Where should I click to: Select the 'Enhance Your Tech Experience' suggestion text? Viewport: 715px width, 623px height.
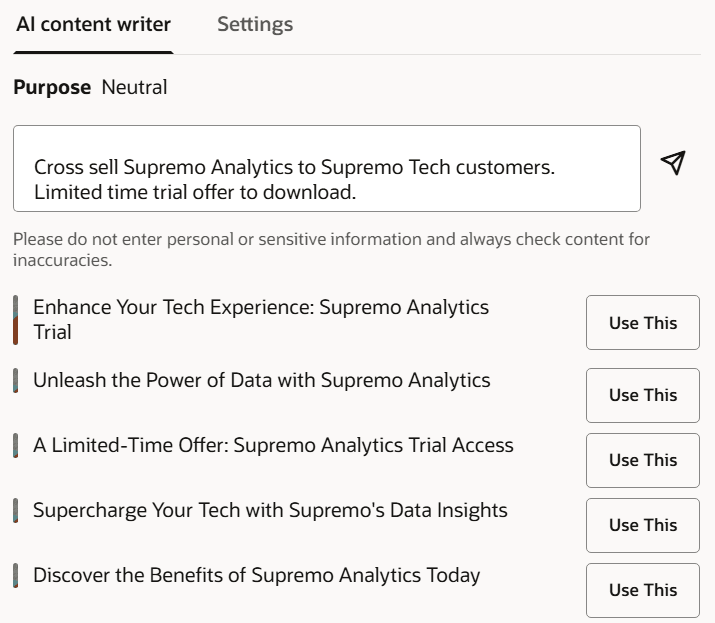pos(261,319)
